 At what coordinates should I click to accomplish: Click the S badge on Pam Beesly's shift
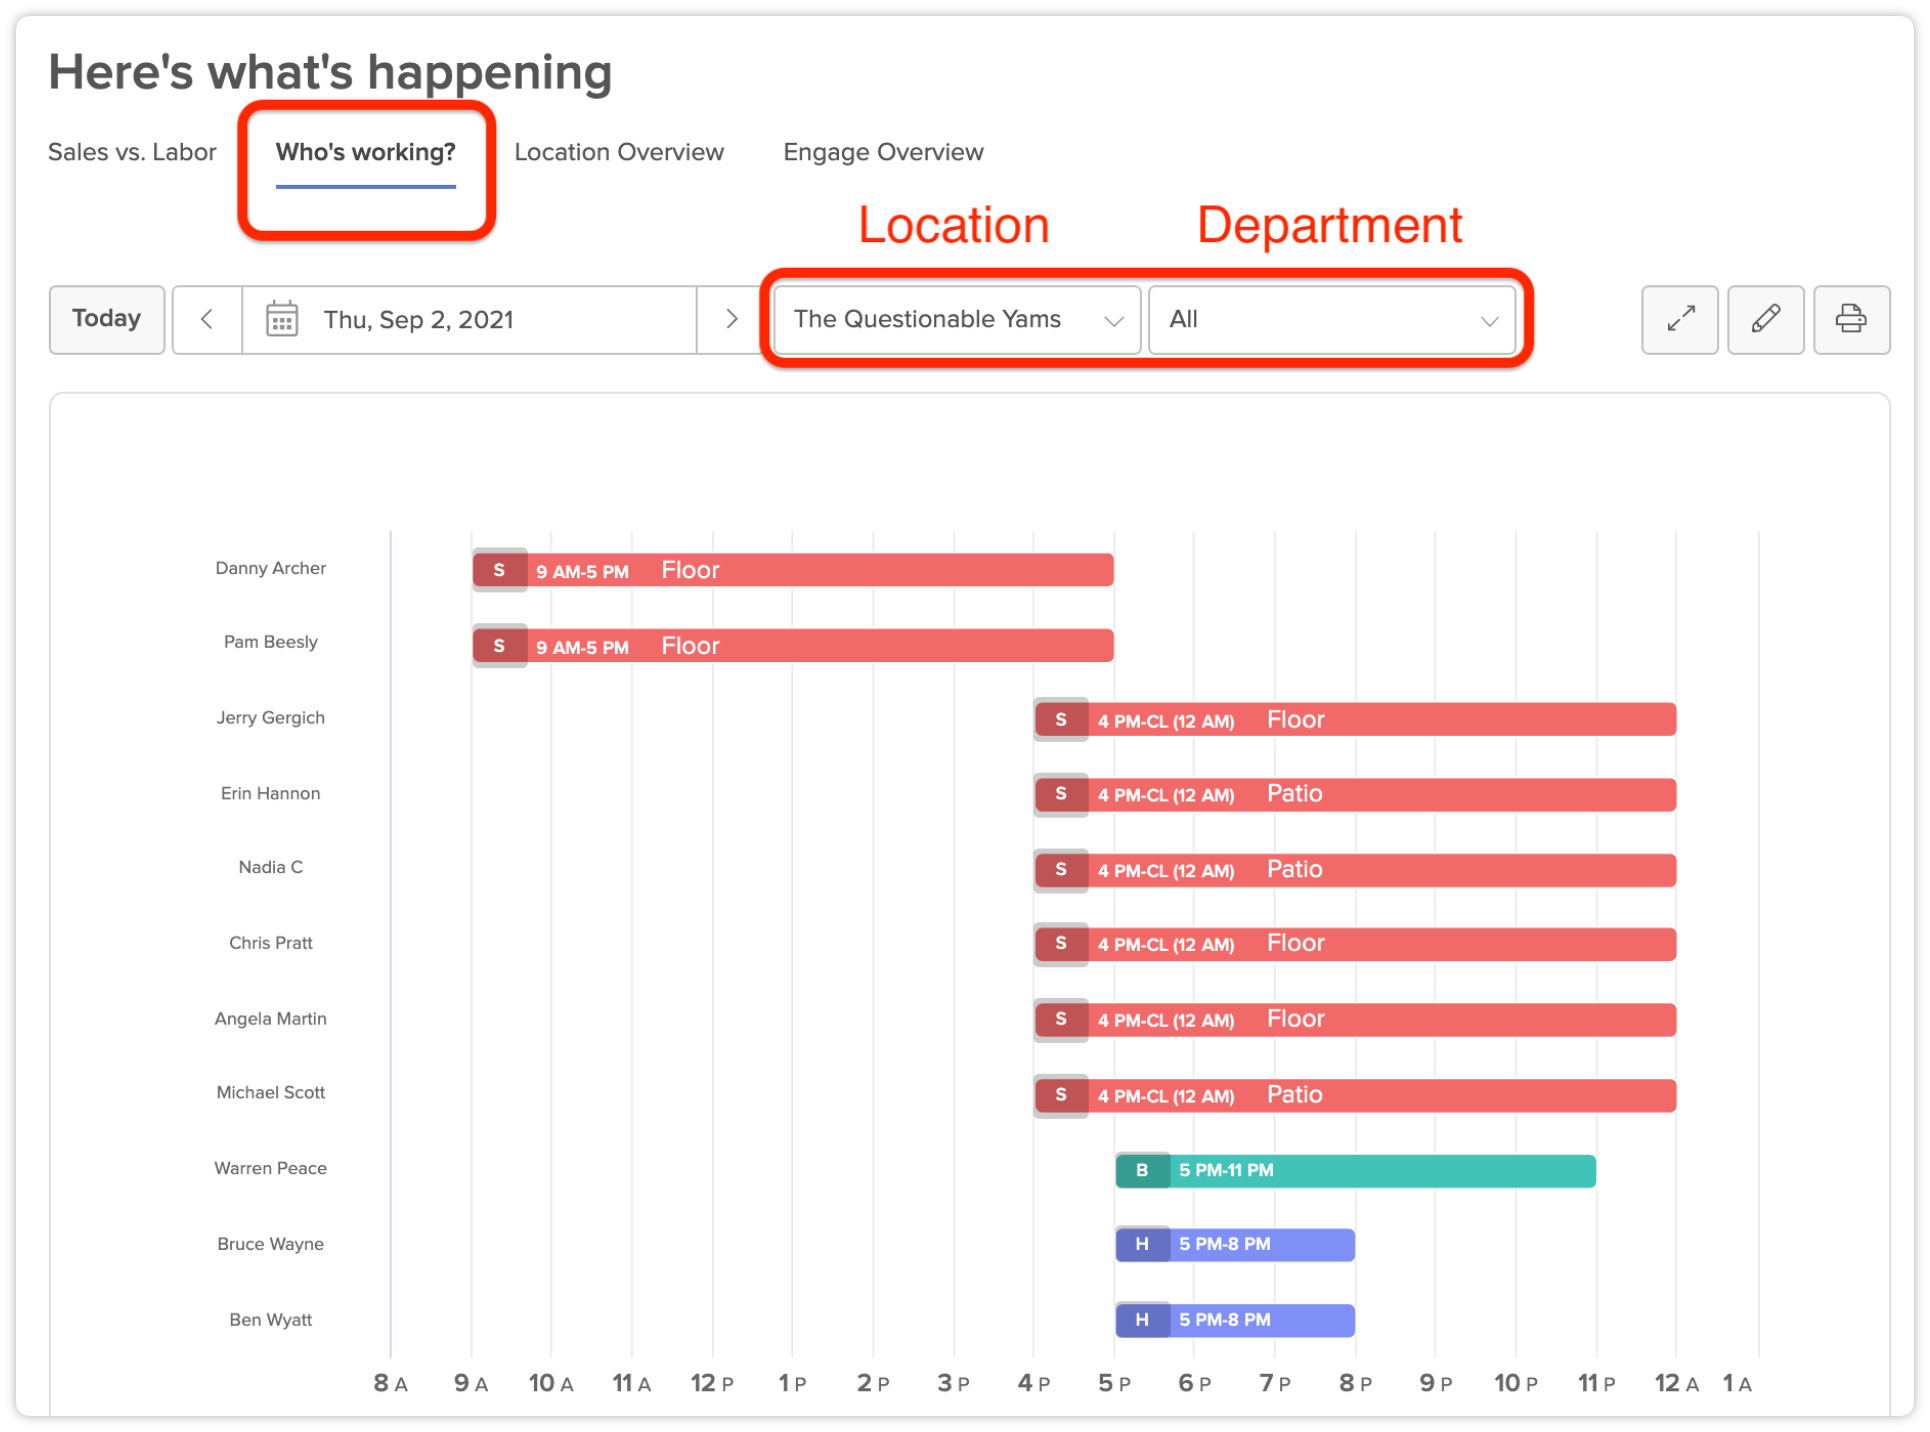499,646
